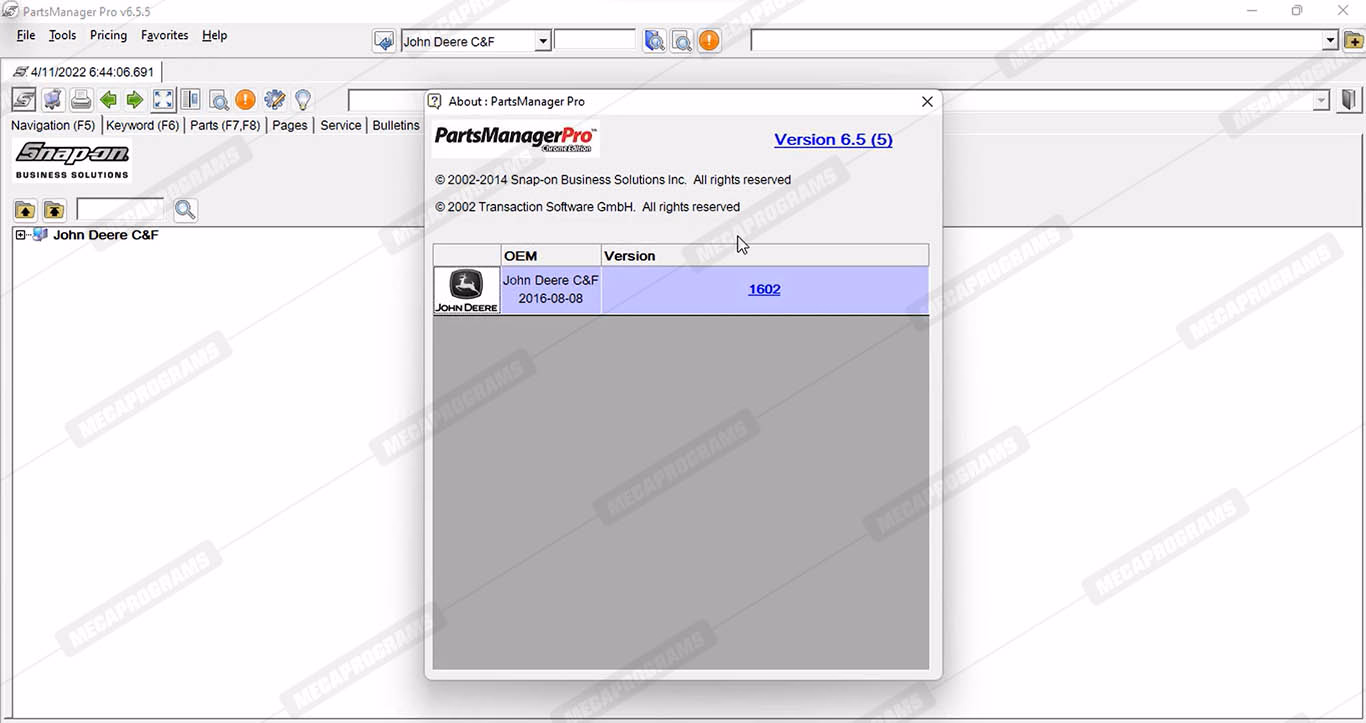This screenshot has width=1366, height=723.
Task: Click the Snap-on S home icon in toolbar
Action: point(24,100)
